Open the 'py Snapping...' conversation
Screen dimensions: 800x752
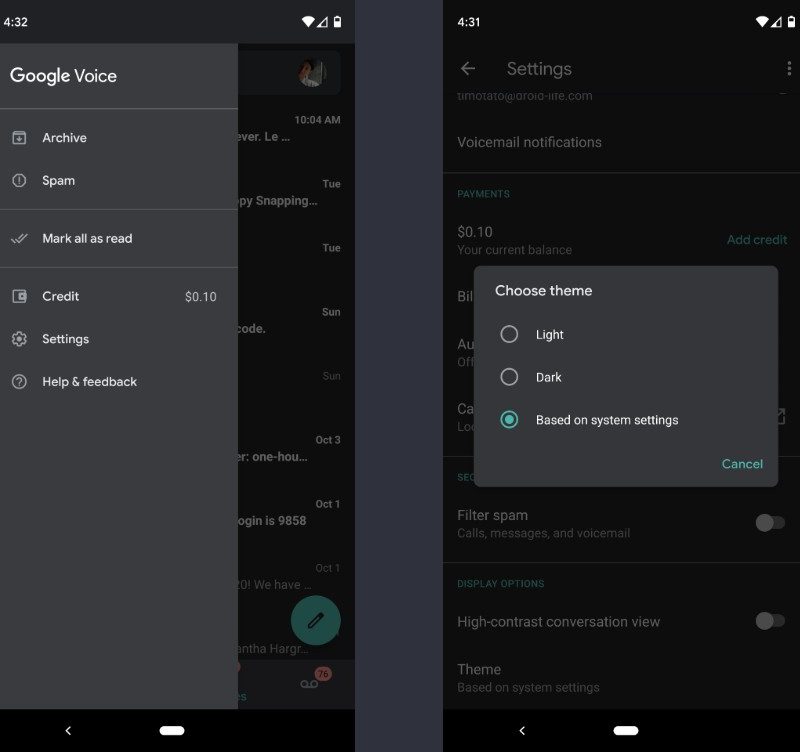click(x=296, y=193)
